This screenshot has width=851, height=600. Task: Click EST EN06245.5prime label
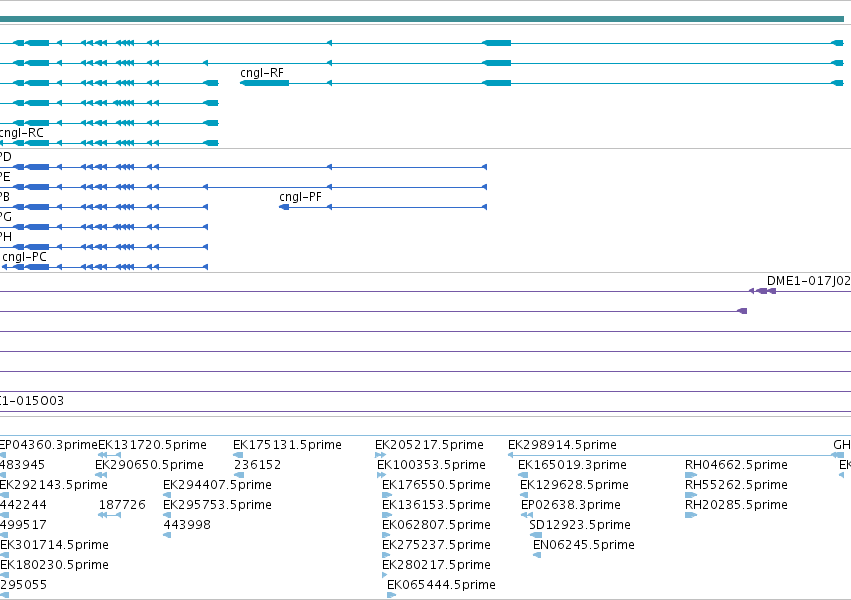(583, 545)
